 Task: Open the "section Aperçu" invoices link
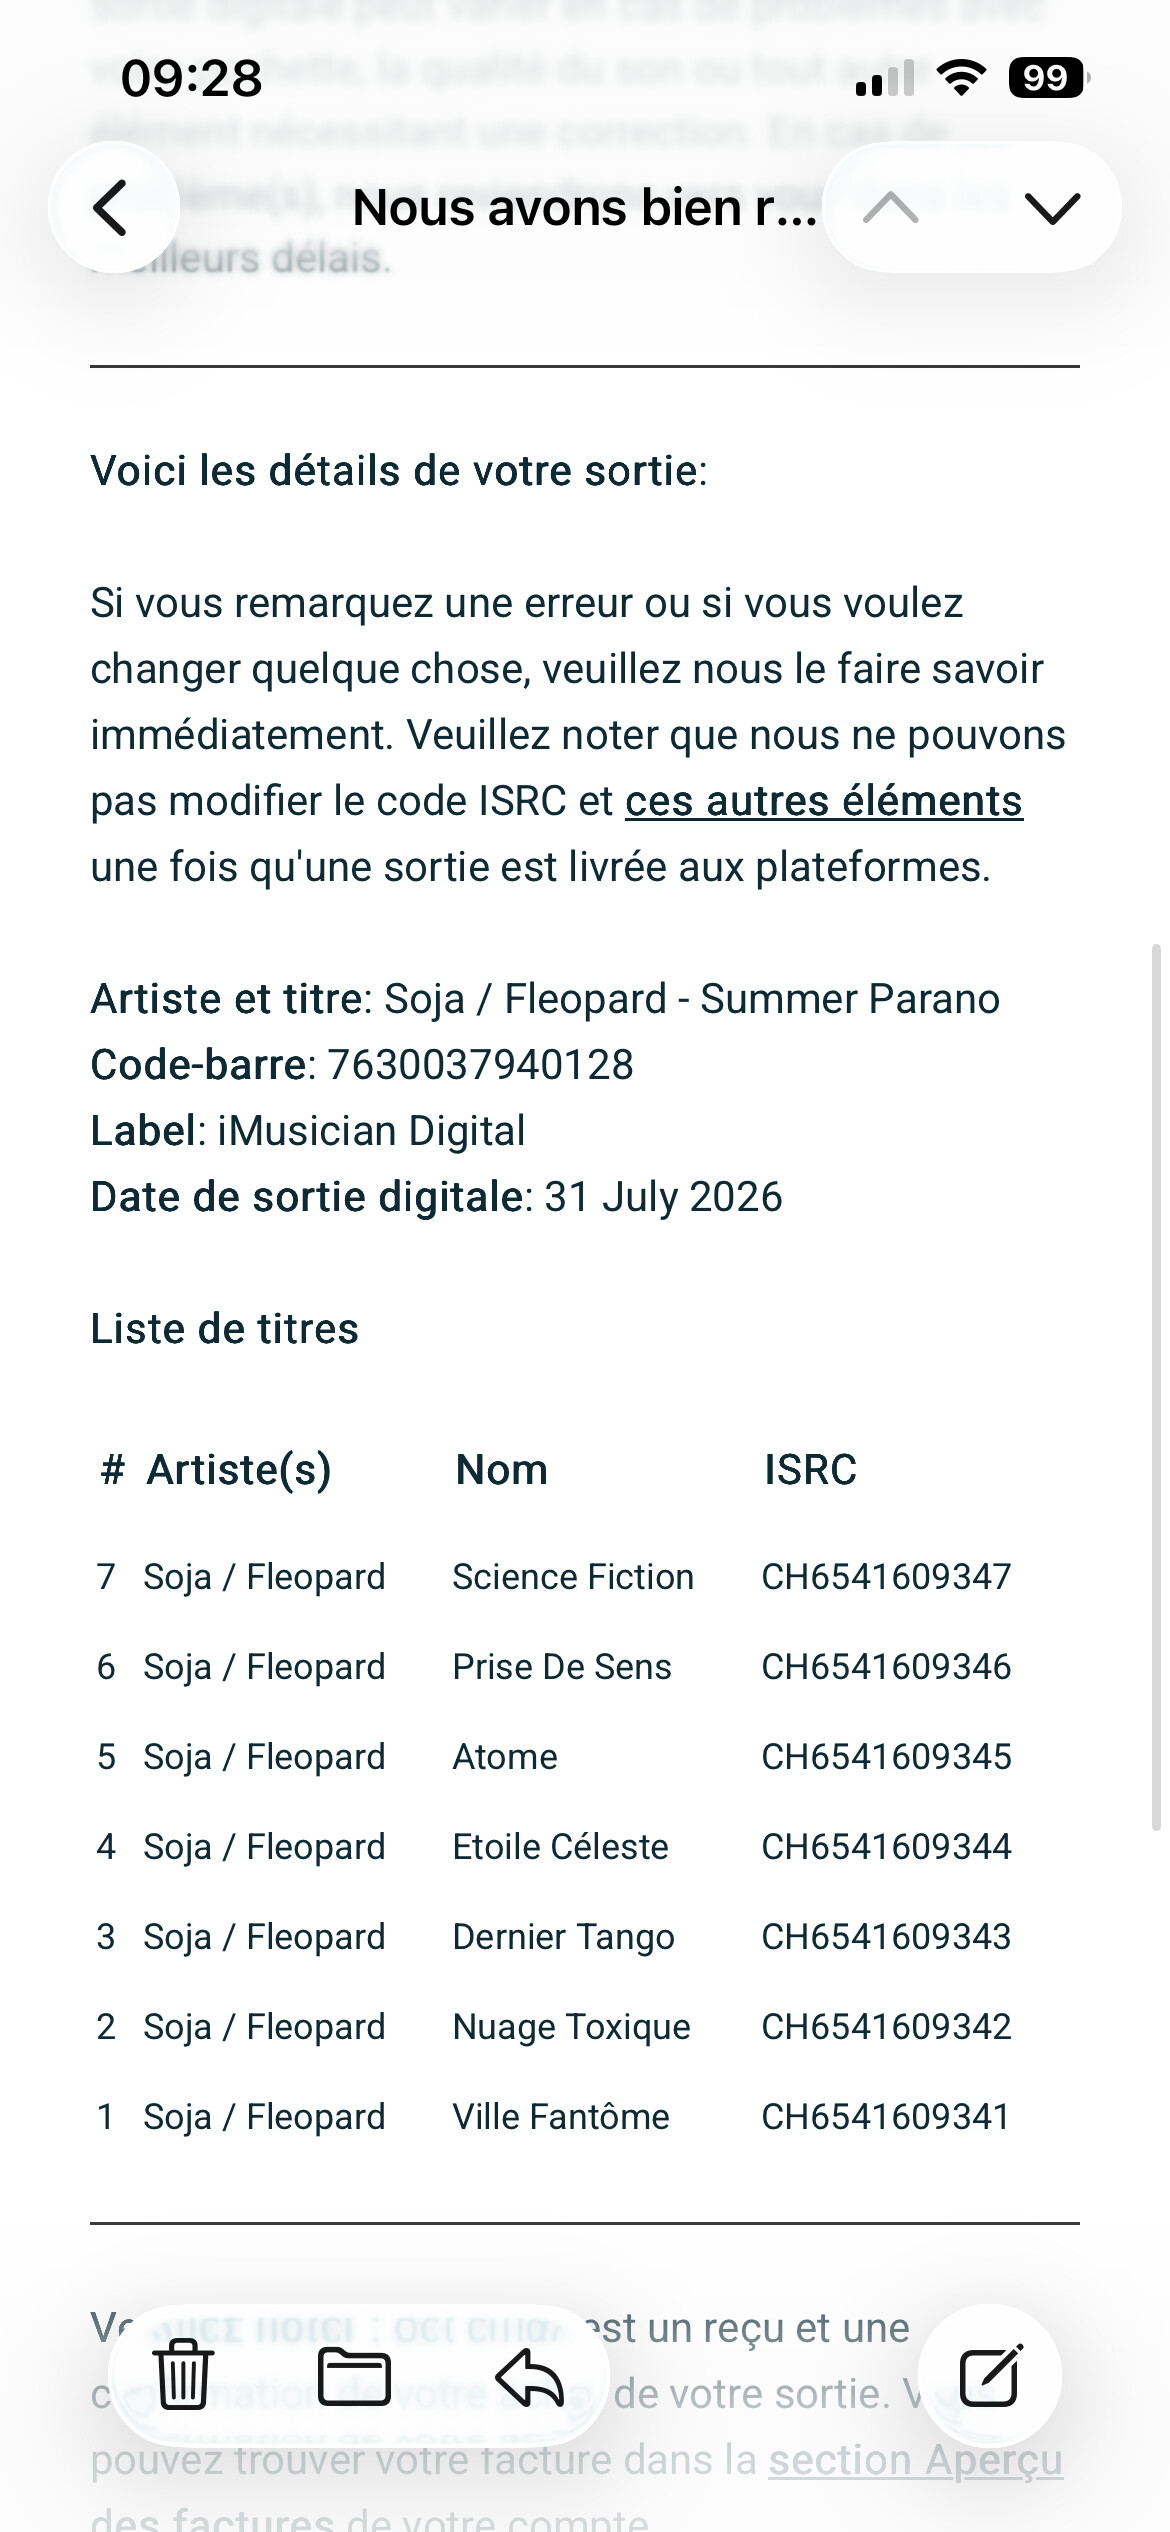(915, 2460)
